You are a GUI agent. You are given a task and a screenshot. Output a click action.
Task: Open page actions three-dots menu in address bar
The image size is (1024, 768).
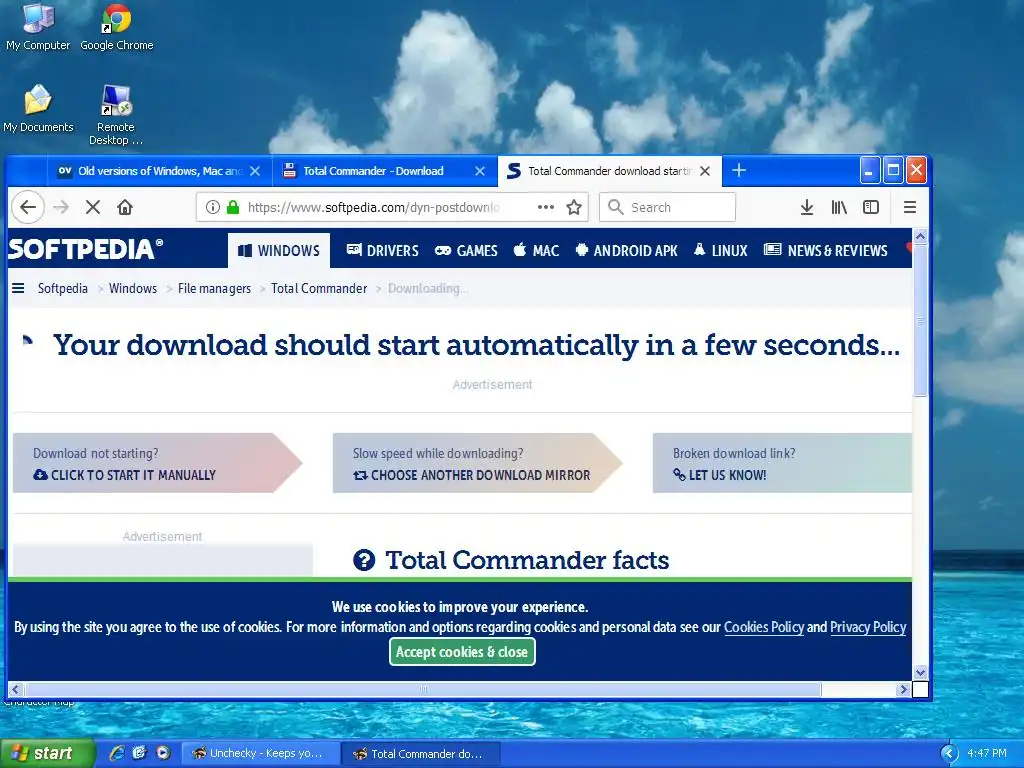pos(545,207)
